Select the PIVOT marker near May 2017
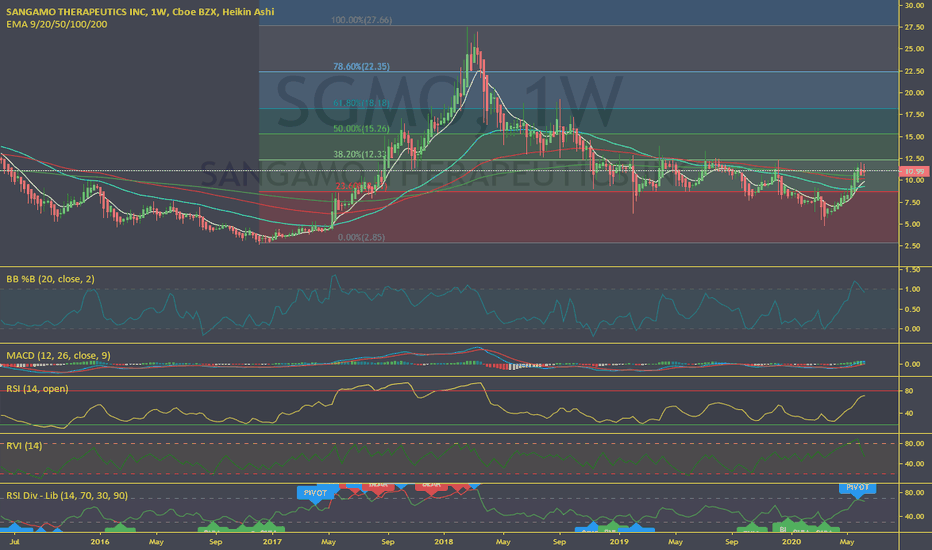The height and width of the screenshot is (550, 932). [315, 493]
